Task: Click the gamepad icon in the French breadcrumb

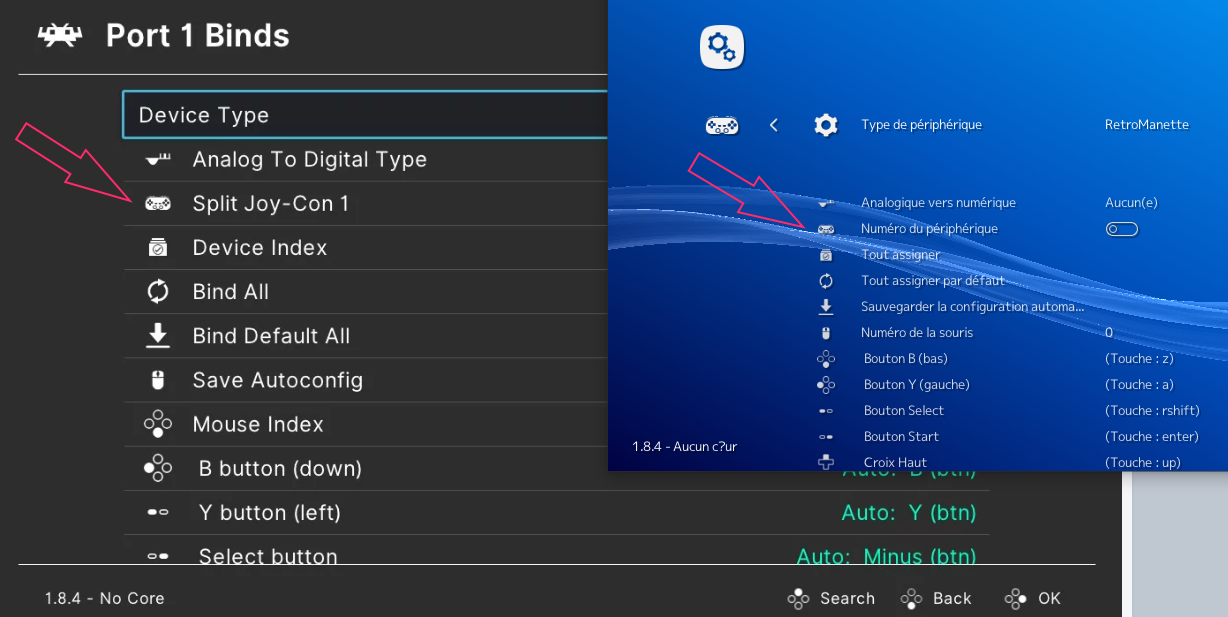Action: tap(722, 126)
